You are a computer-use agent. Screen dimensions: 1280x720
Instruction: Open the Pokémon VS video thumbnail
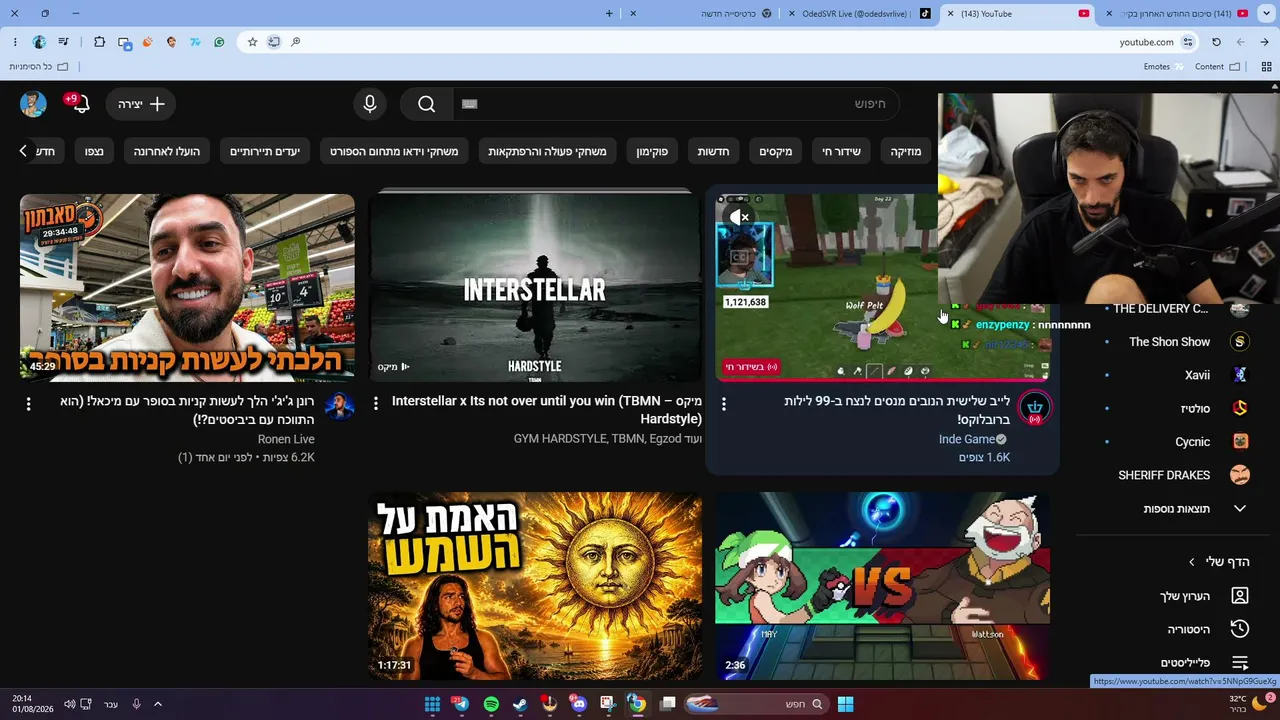click(x=883, y=586)
